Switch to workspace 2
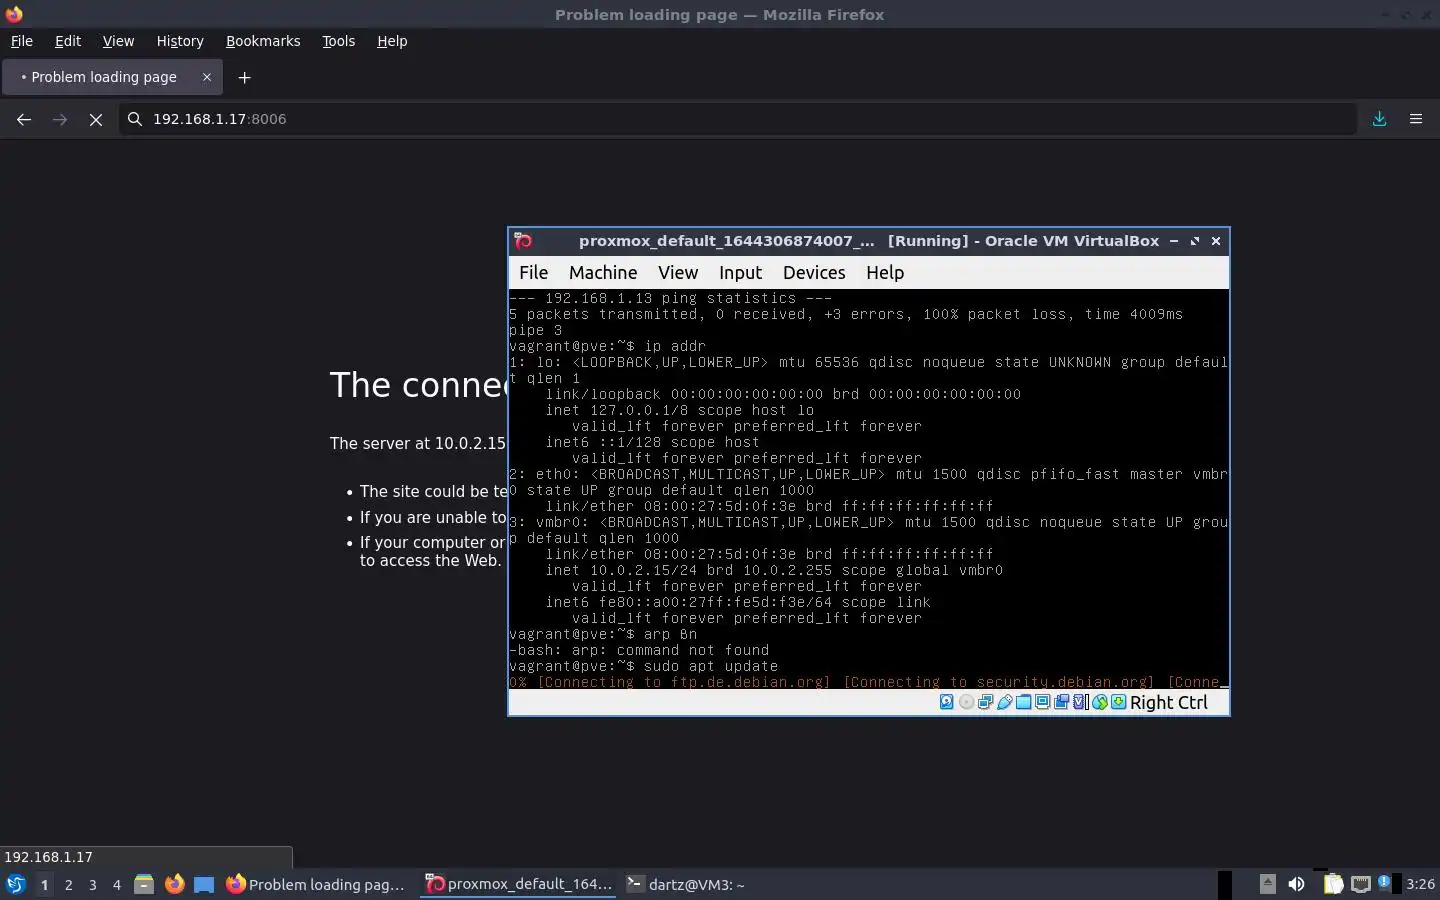The image size is (1440, 900). [68, 885]
